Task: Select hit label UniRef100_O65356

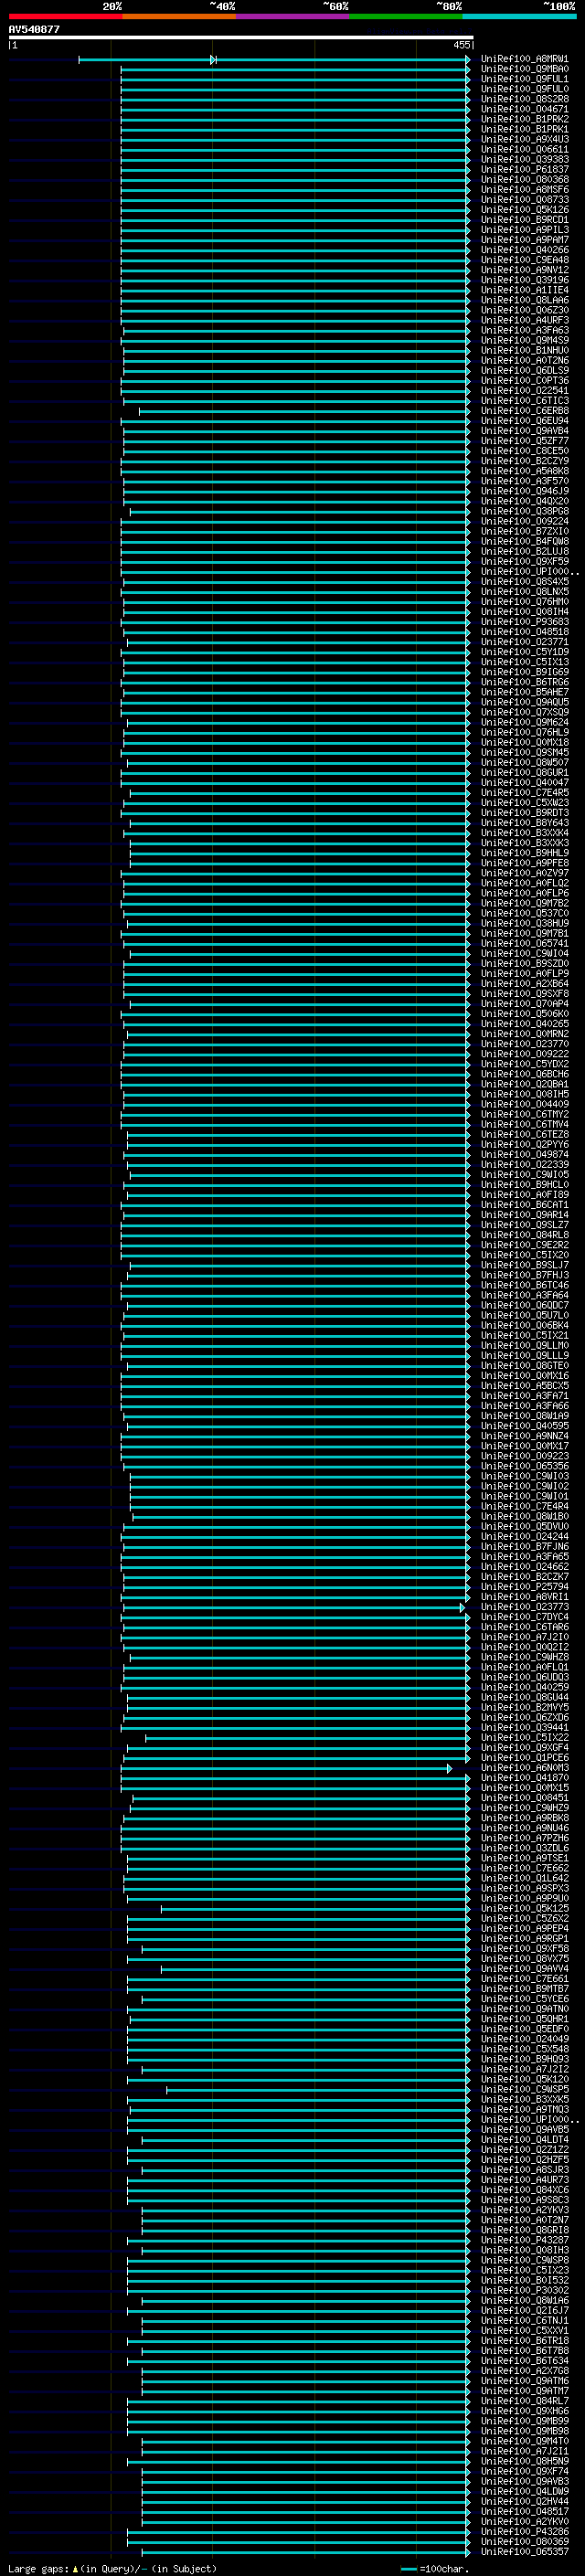Action: [x=525, y=1466]
